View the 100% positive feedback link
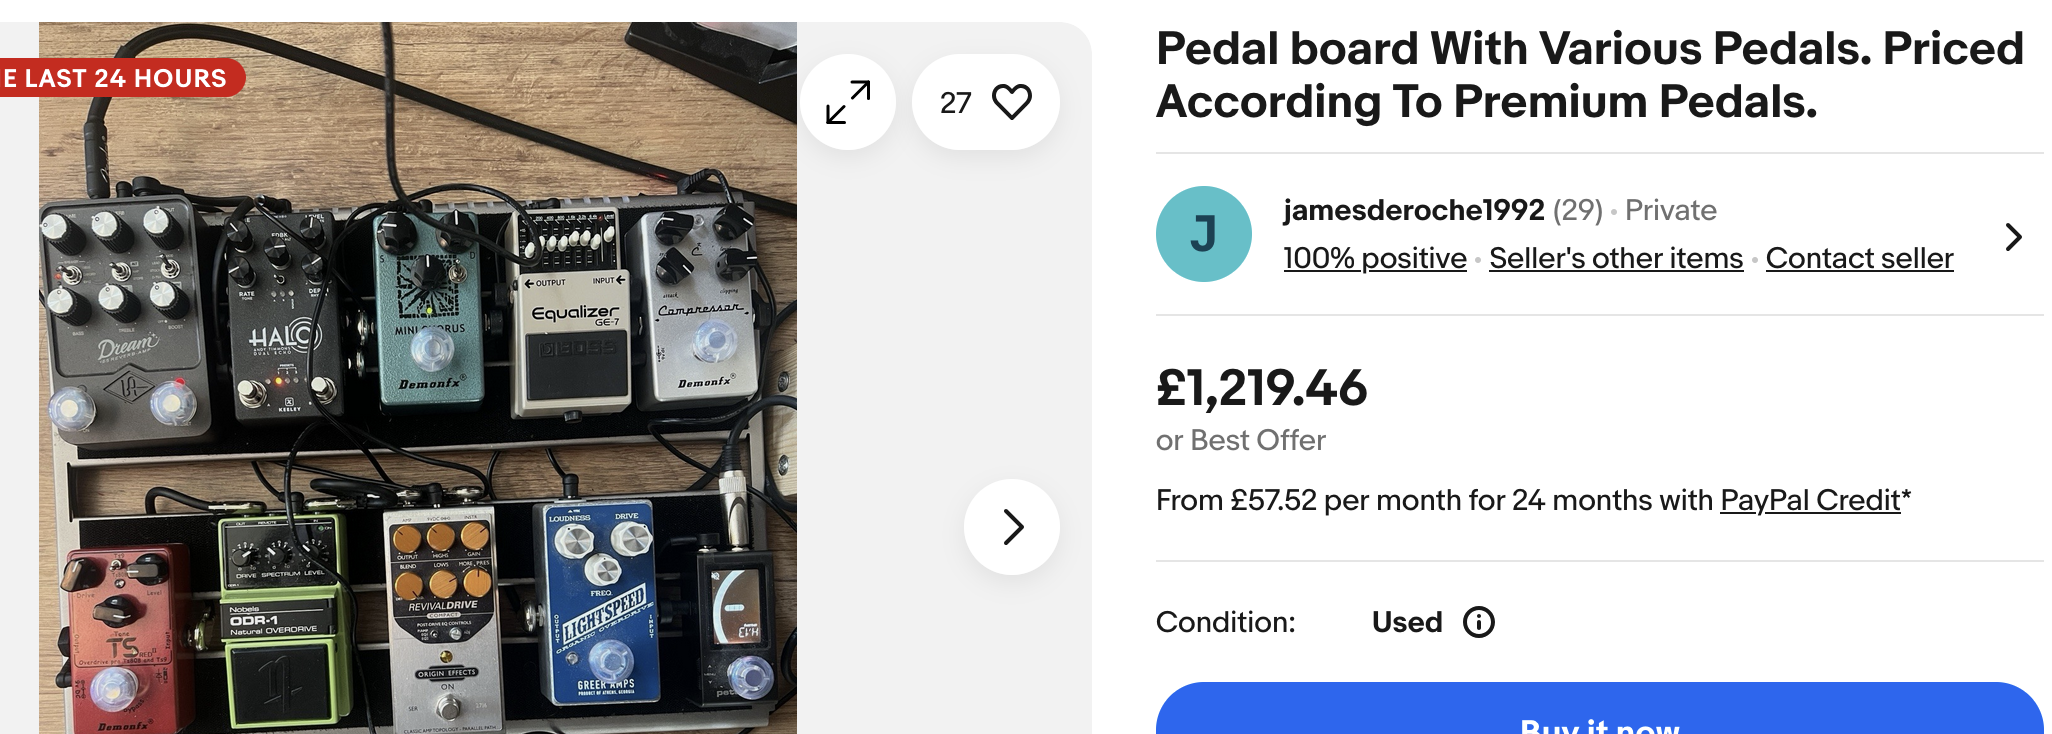This screenshot has width=2052, height=734. (1375, 258)
